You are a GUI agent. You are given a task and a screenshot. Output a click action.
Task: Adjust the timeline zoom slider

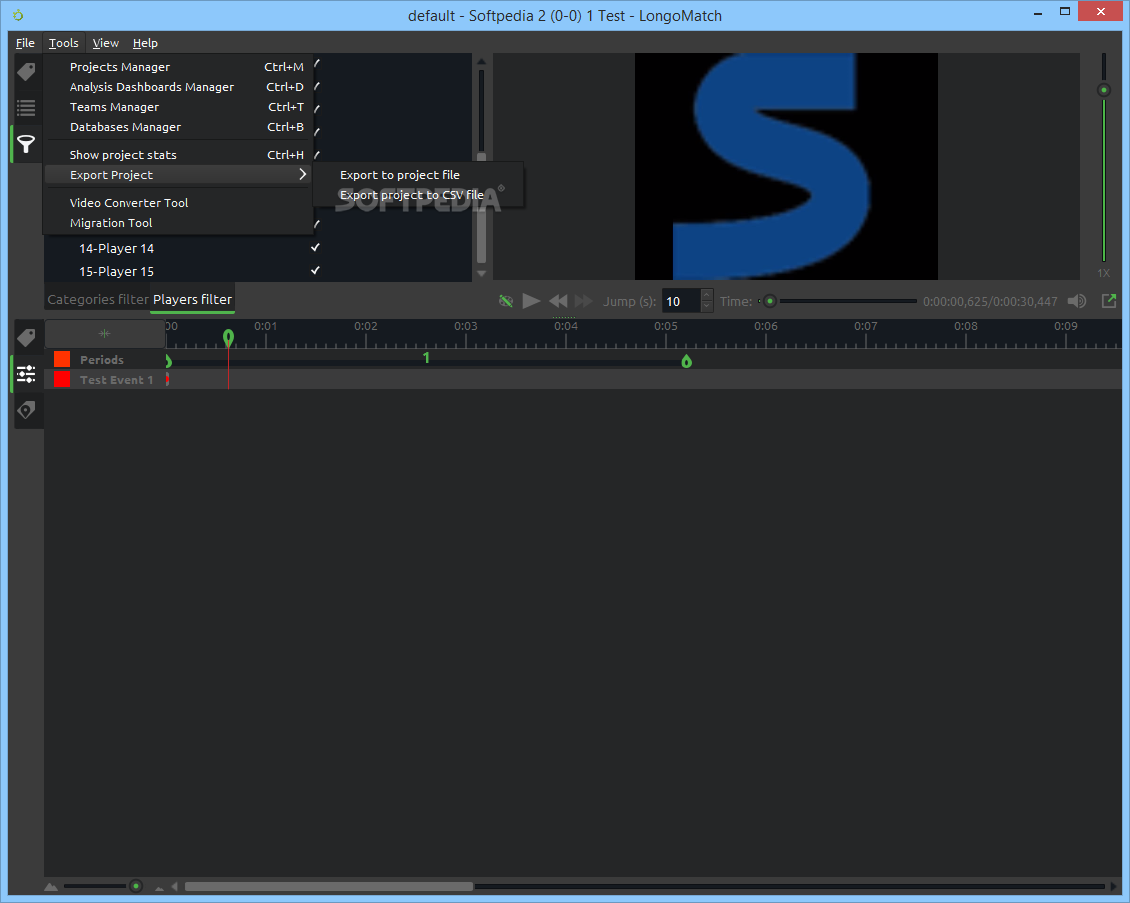(x=103, y=886)
